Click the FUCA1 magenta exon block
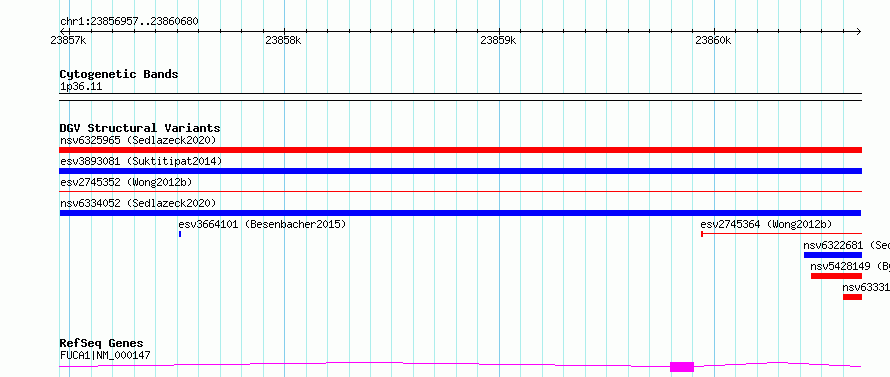The image size is (890, 377). pos(682,367)
